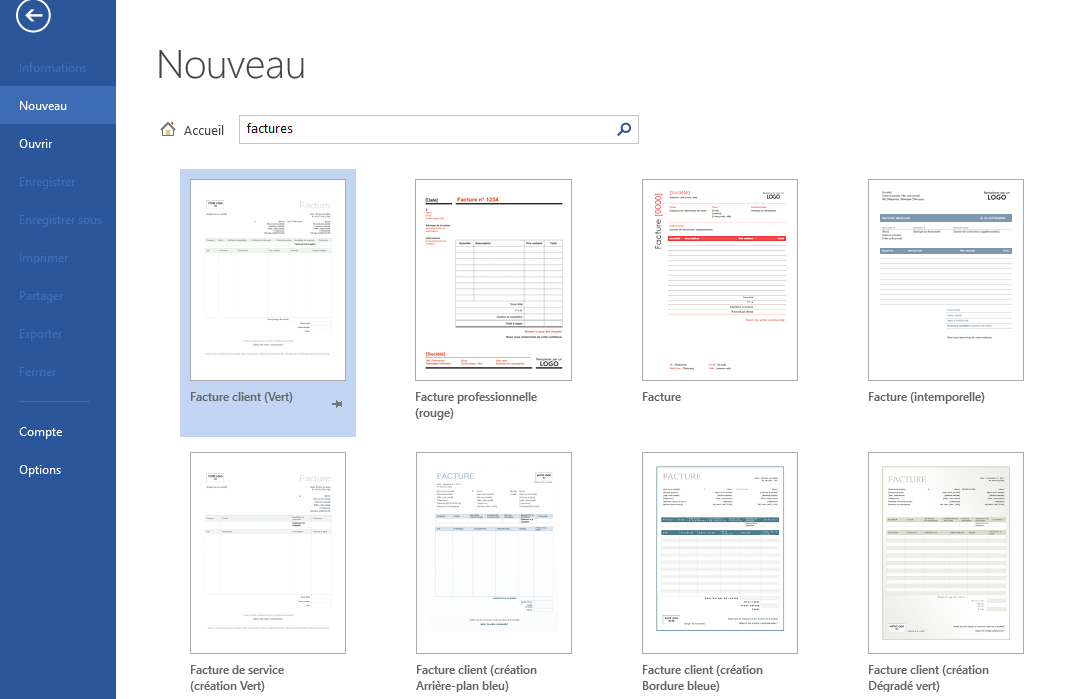Select the Facture (intemporelle) template
Image resolution: width=1073 pixels, height=699 pixels.
(946, 280)
